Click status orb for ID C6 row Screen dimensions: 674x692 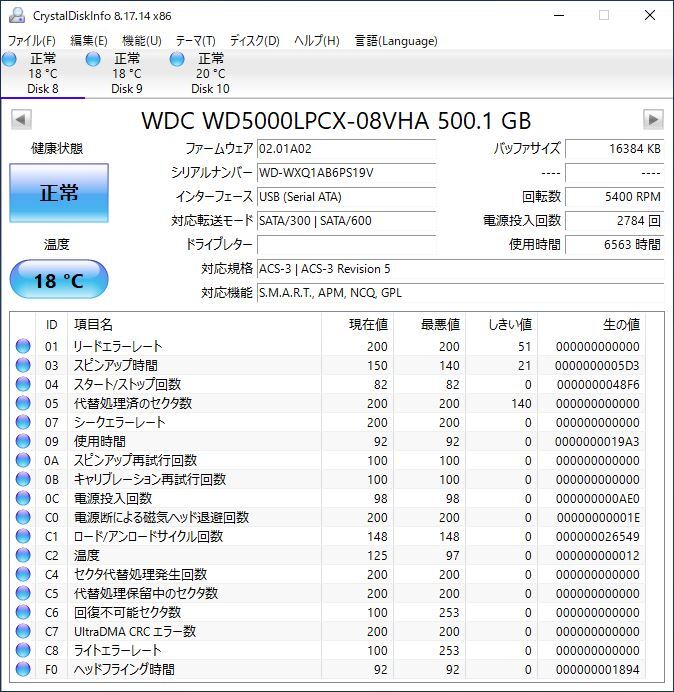(23, 612)
